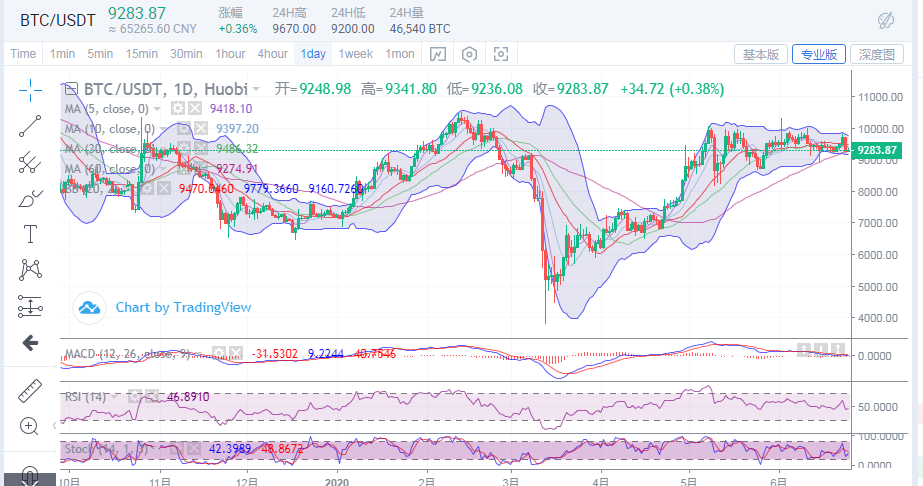This screenshot has height=486, width=923.
Task: Select the crosshair cursor tool
Action: 30,90
